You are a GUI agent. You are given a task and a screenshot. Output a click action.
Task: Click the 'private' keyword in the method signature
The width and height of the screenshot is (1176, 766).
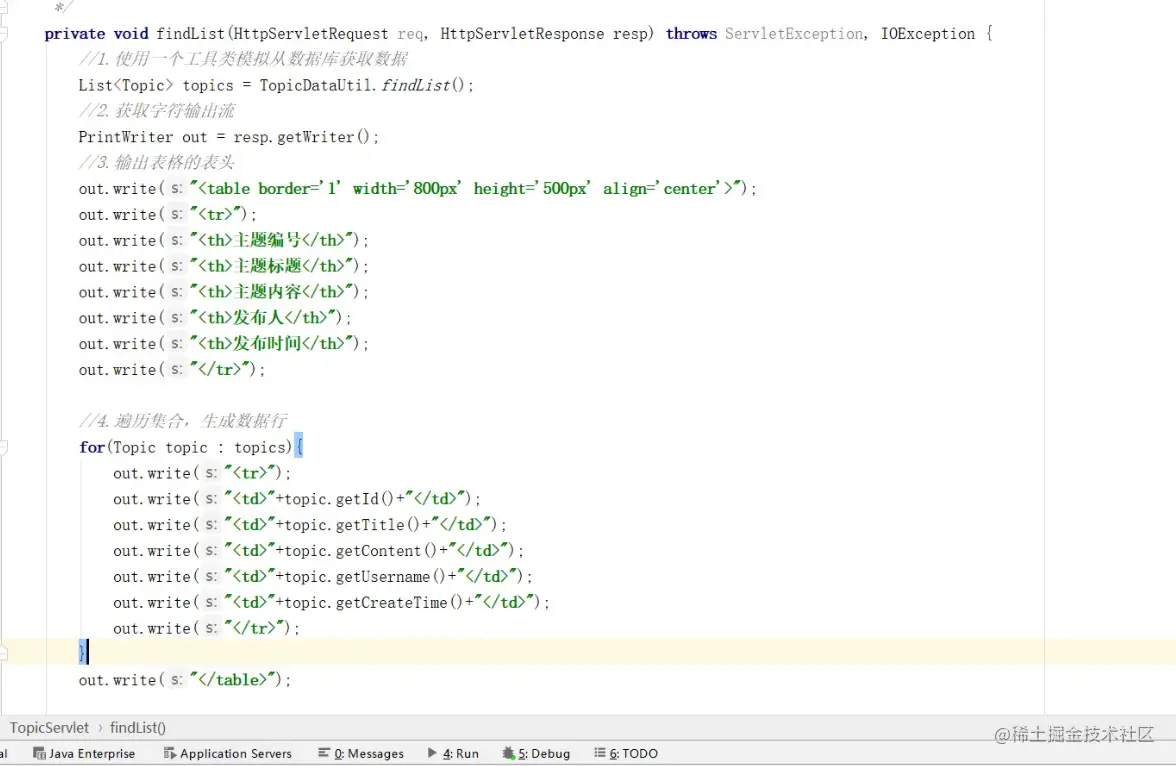(74, 34)
